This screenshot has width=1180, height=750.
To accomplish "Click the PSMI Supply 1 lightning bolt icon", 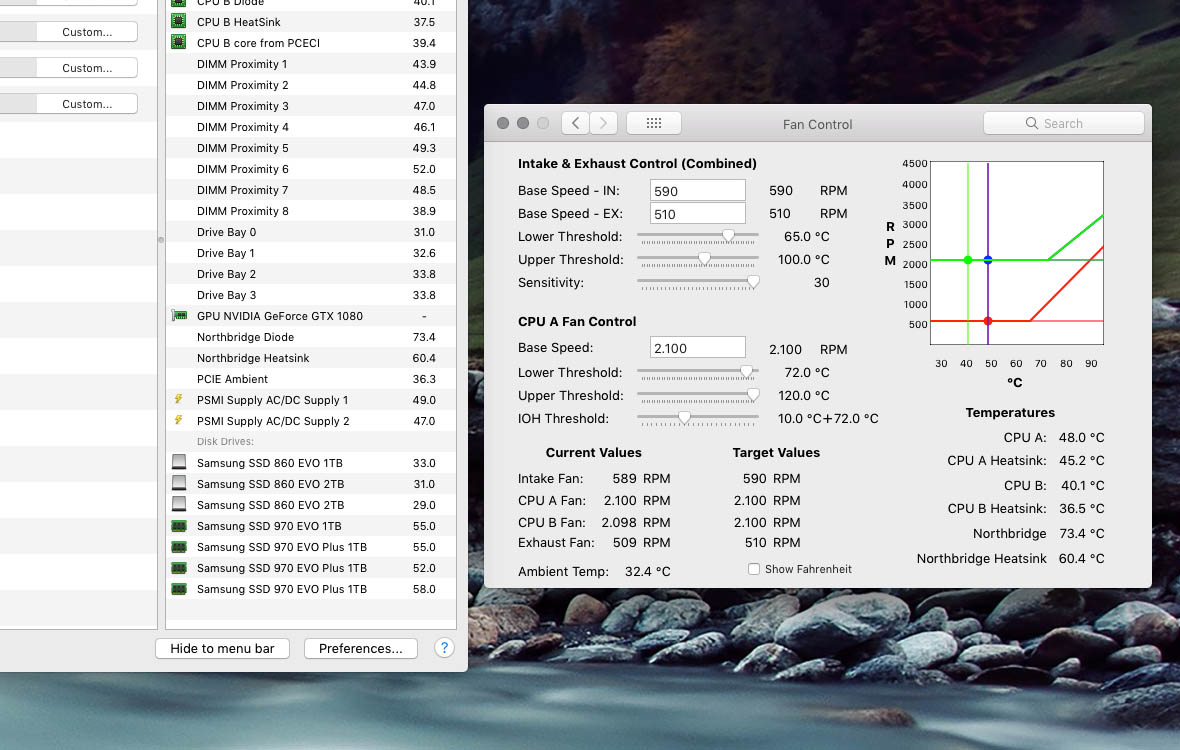I will tap(179, 400).
